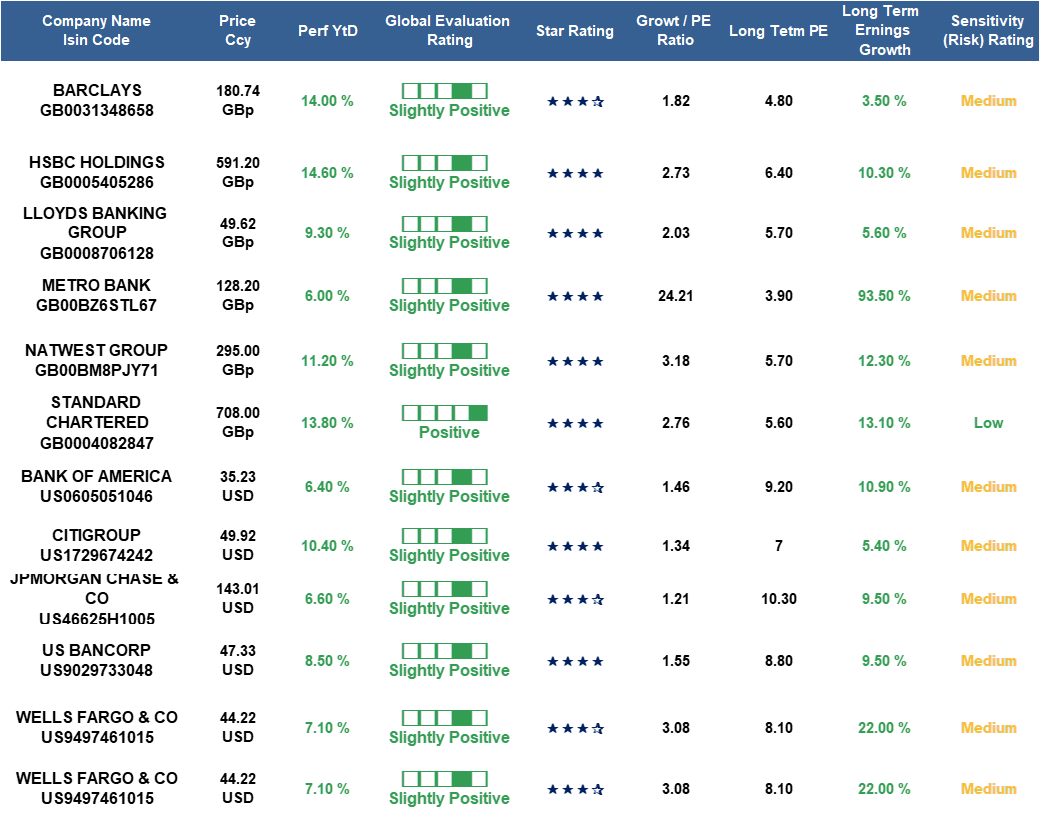Viewport: 1040px width, 821px height.
Task: Click Metro Bank's evaluation rating bar
Action: point(444,286)
